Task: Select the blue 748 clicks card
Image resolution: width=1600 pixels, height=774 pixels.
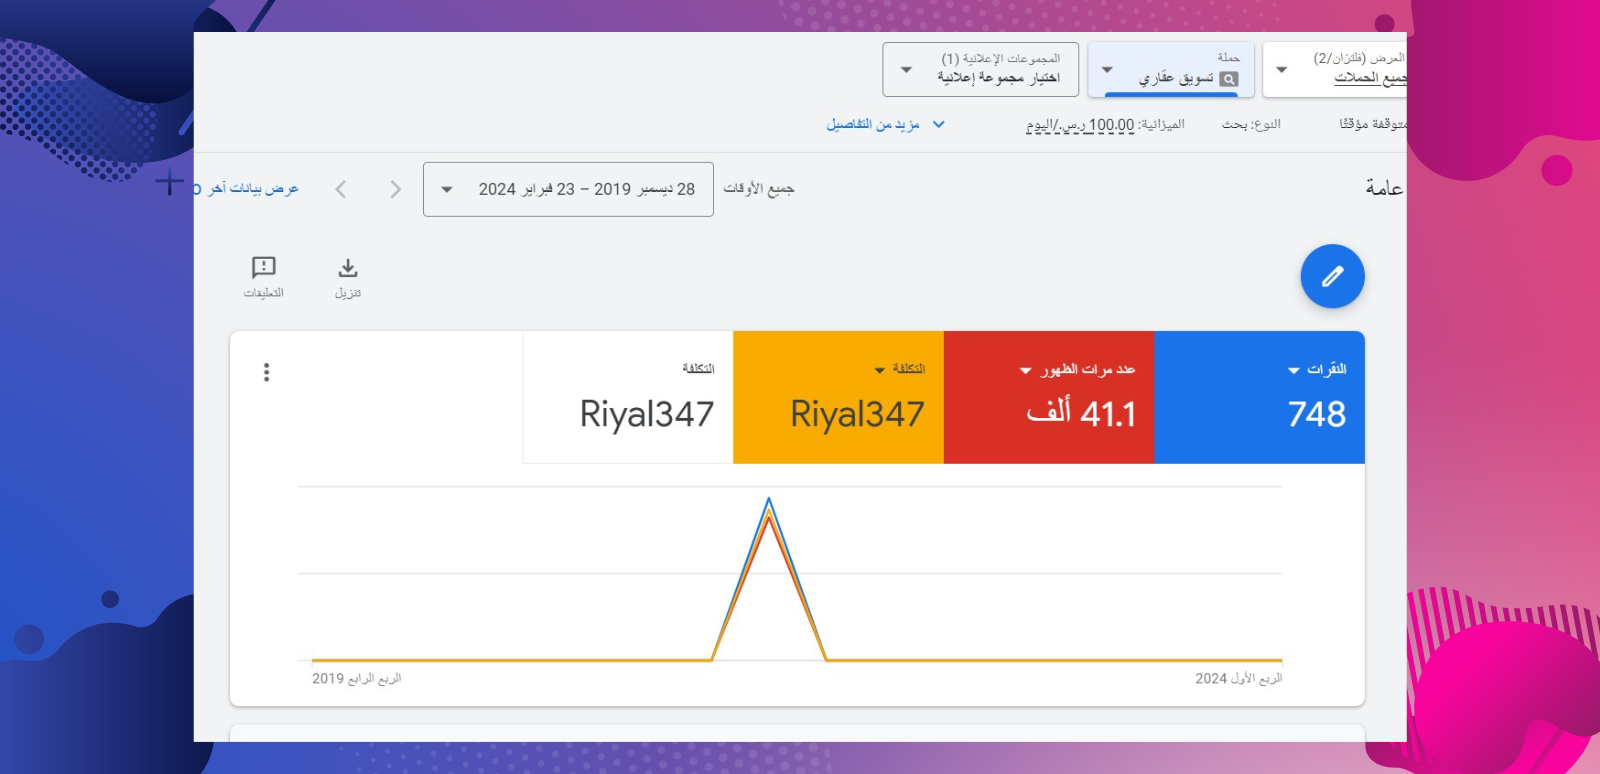Action: [x=1259, y=397]
